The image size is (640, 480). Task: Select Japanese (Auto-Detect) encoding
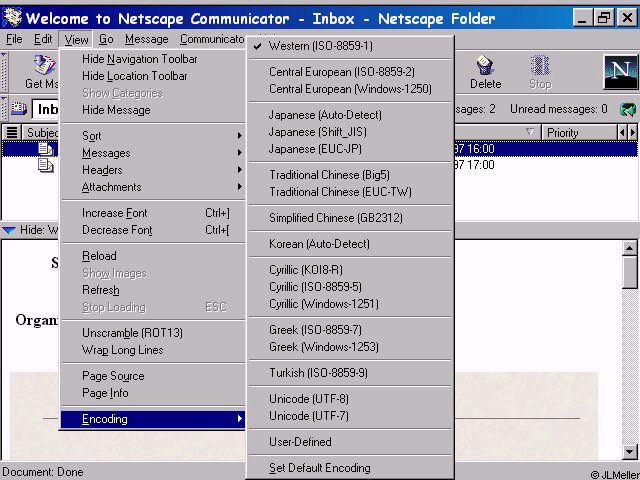351,115
